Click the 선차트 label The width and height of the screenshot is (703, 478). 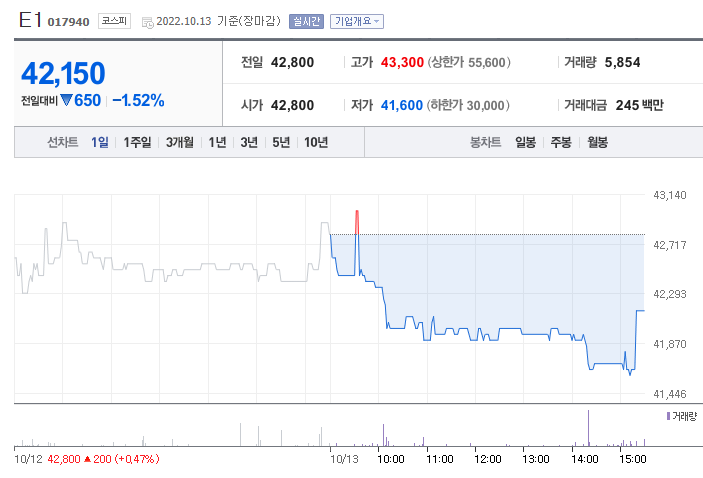click(63, 142)
